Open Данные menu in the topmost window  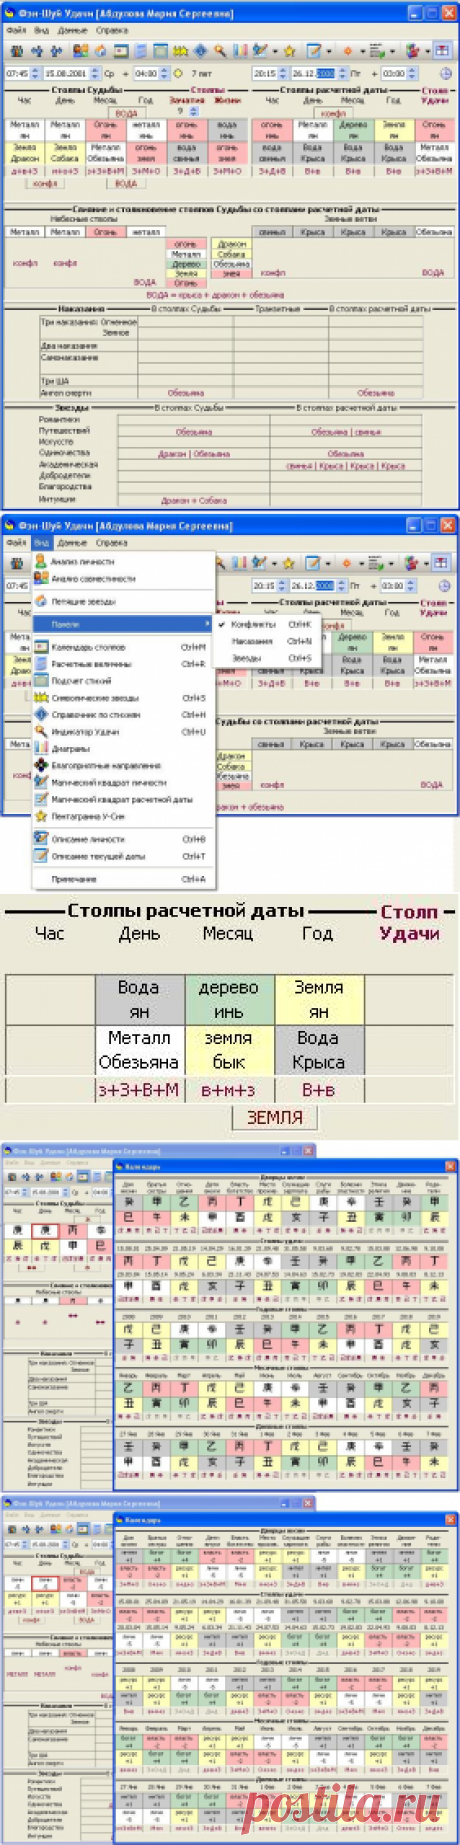[x=72, y=31]
